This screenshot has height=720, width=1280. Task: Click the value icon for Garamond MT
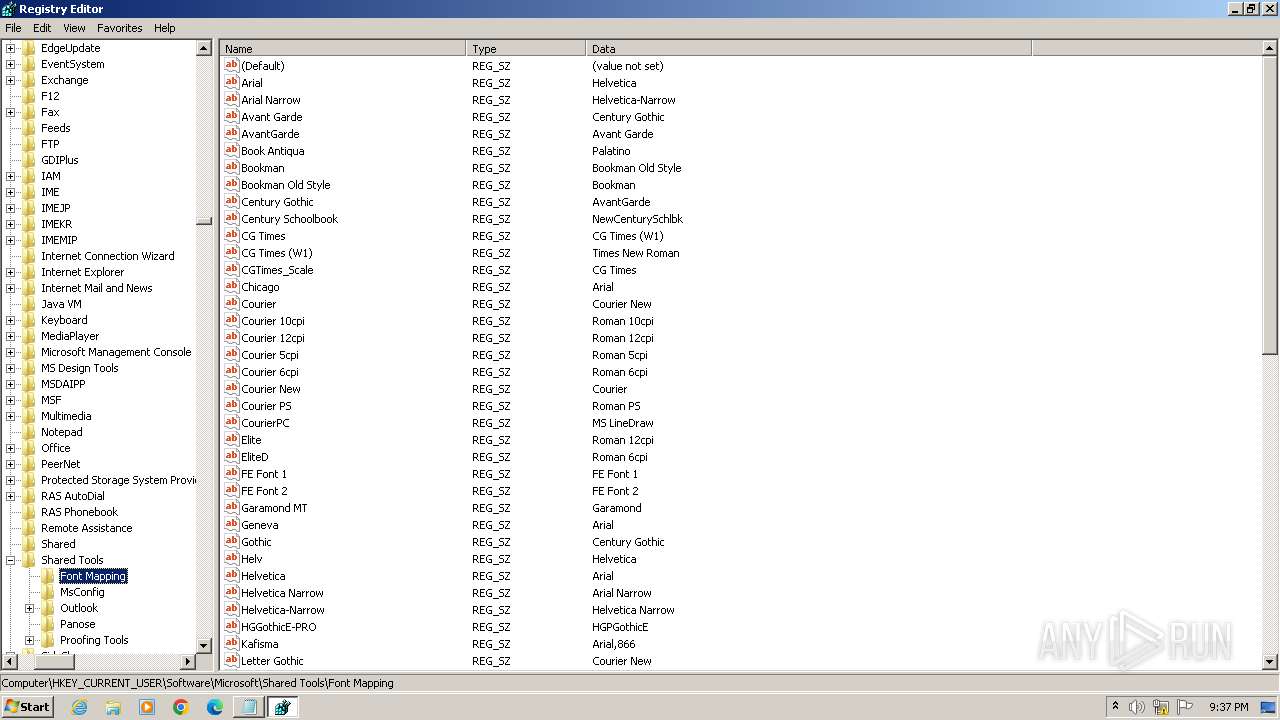coord(231,508)
